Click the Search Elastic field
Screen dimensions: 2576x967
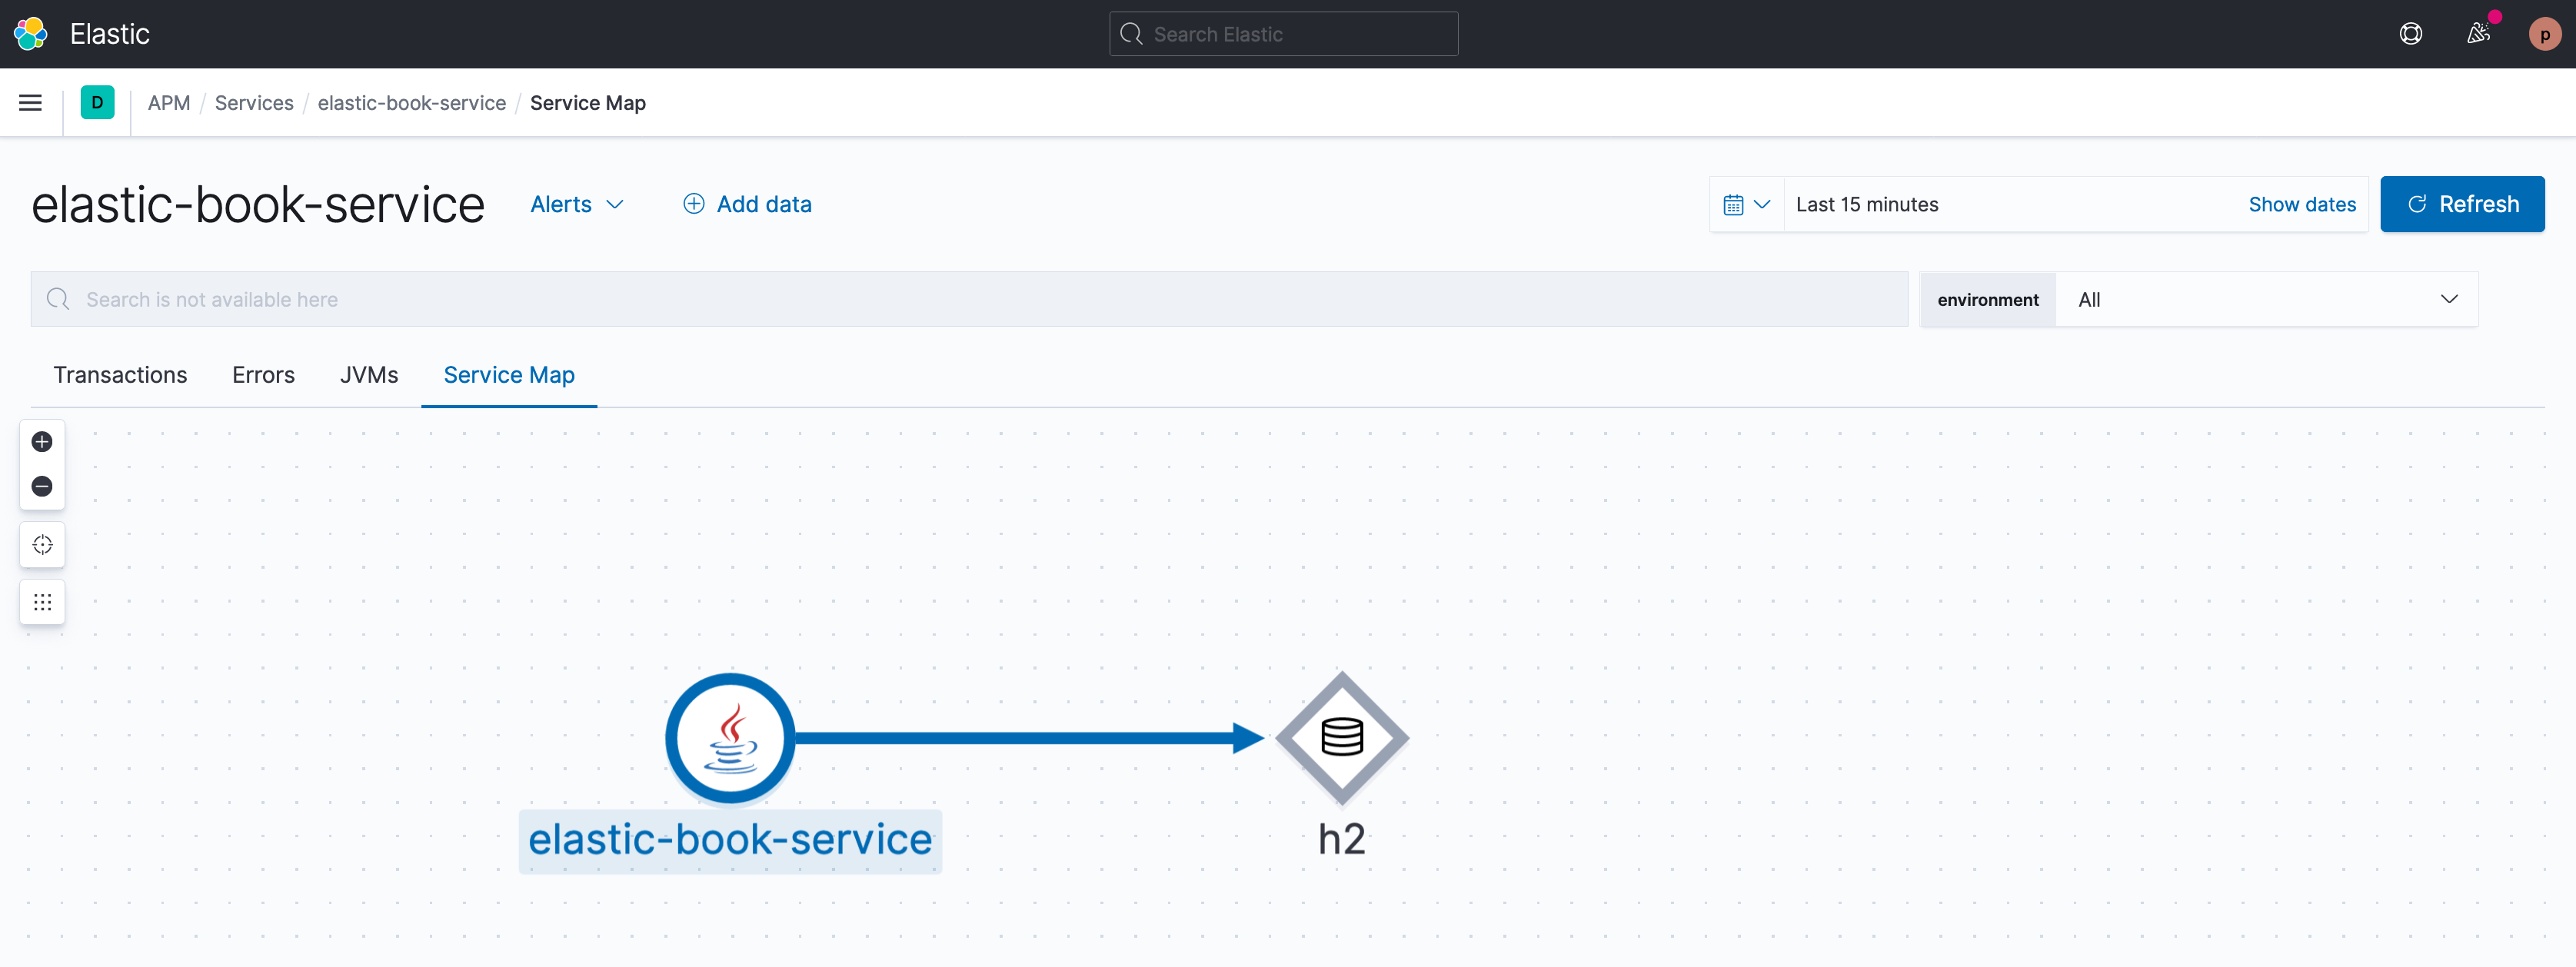(x=1283, y=34)
